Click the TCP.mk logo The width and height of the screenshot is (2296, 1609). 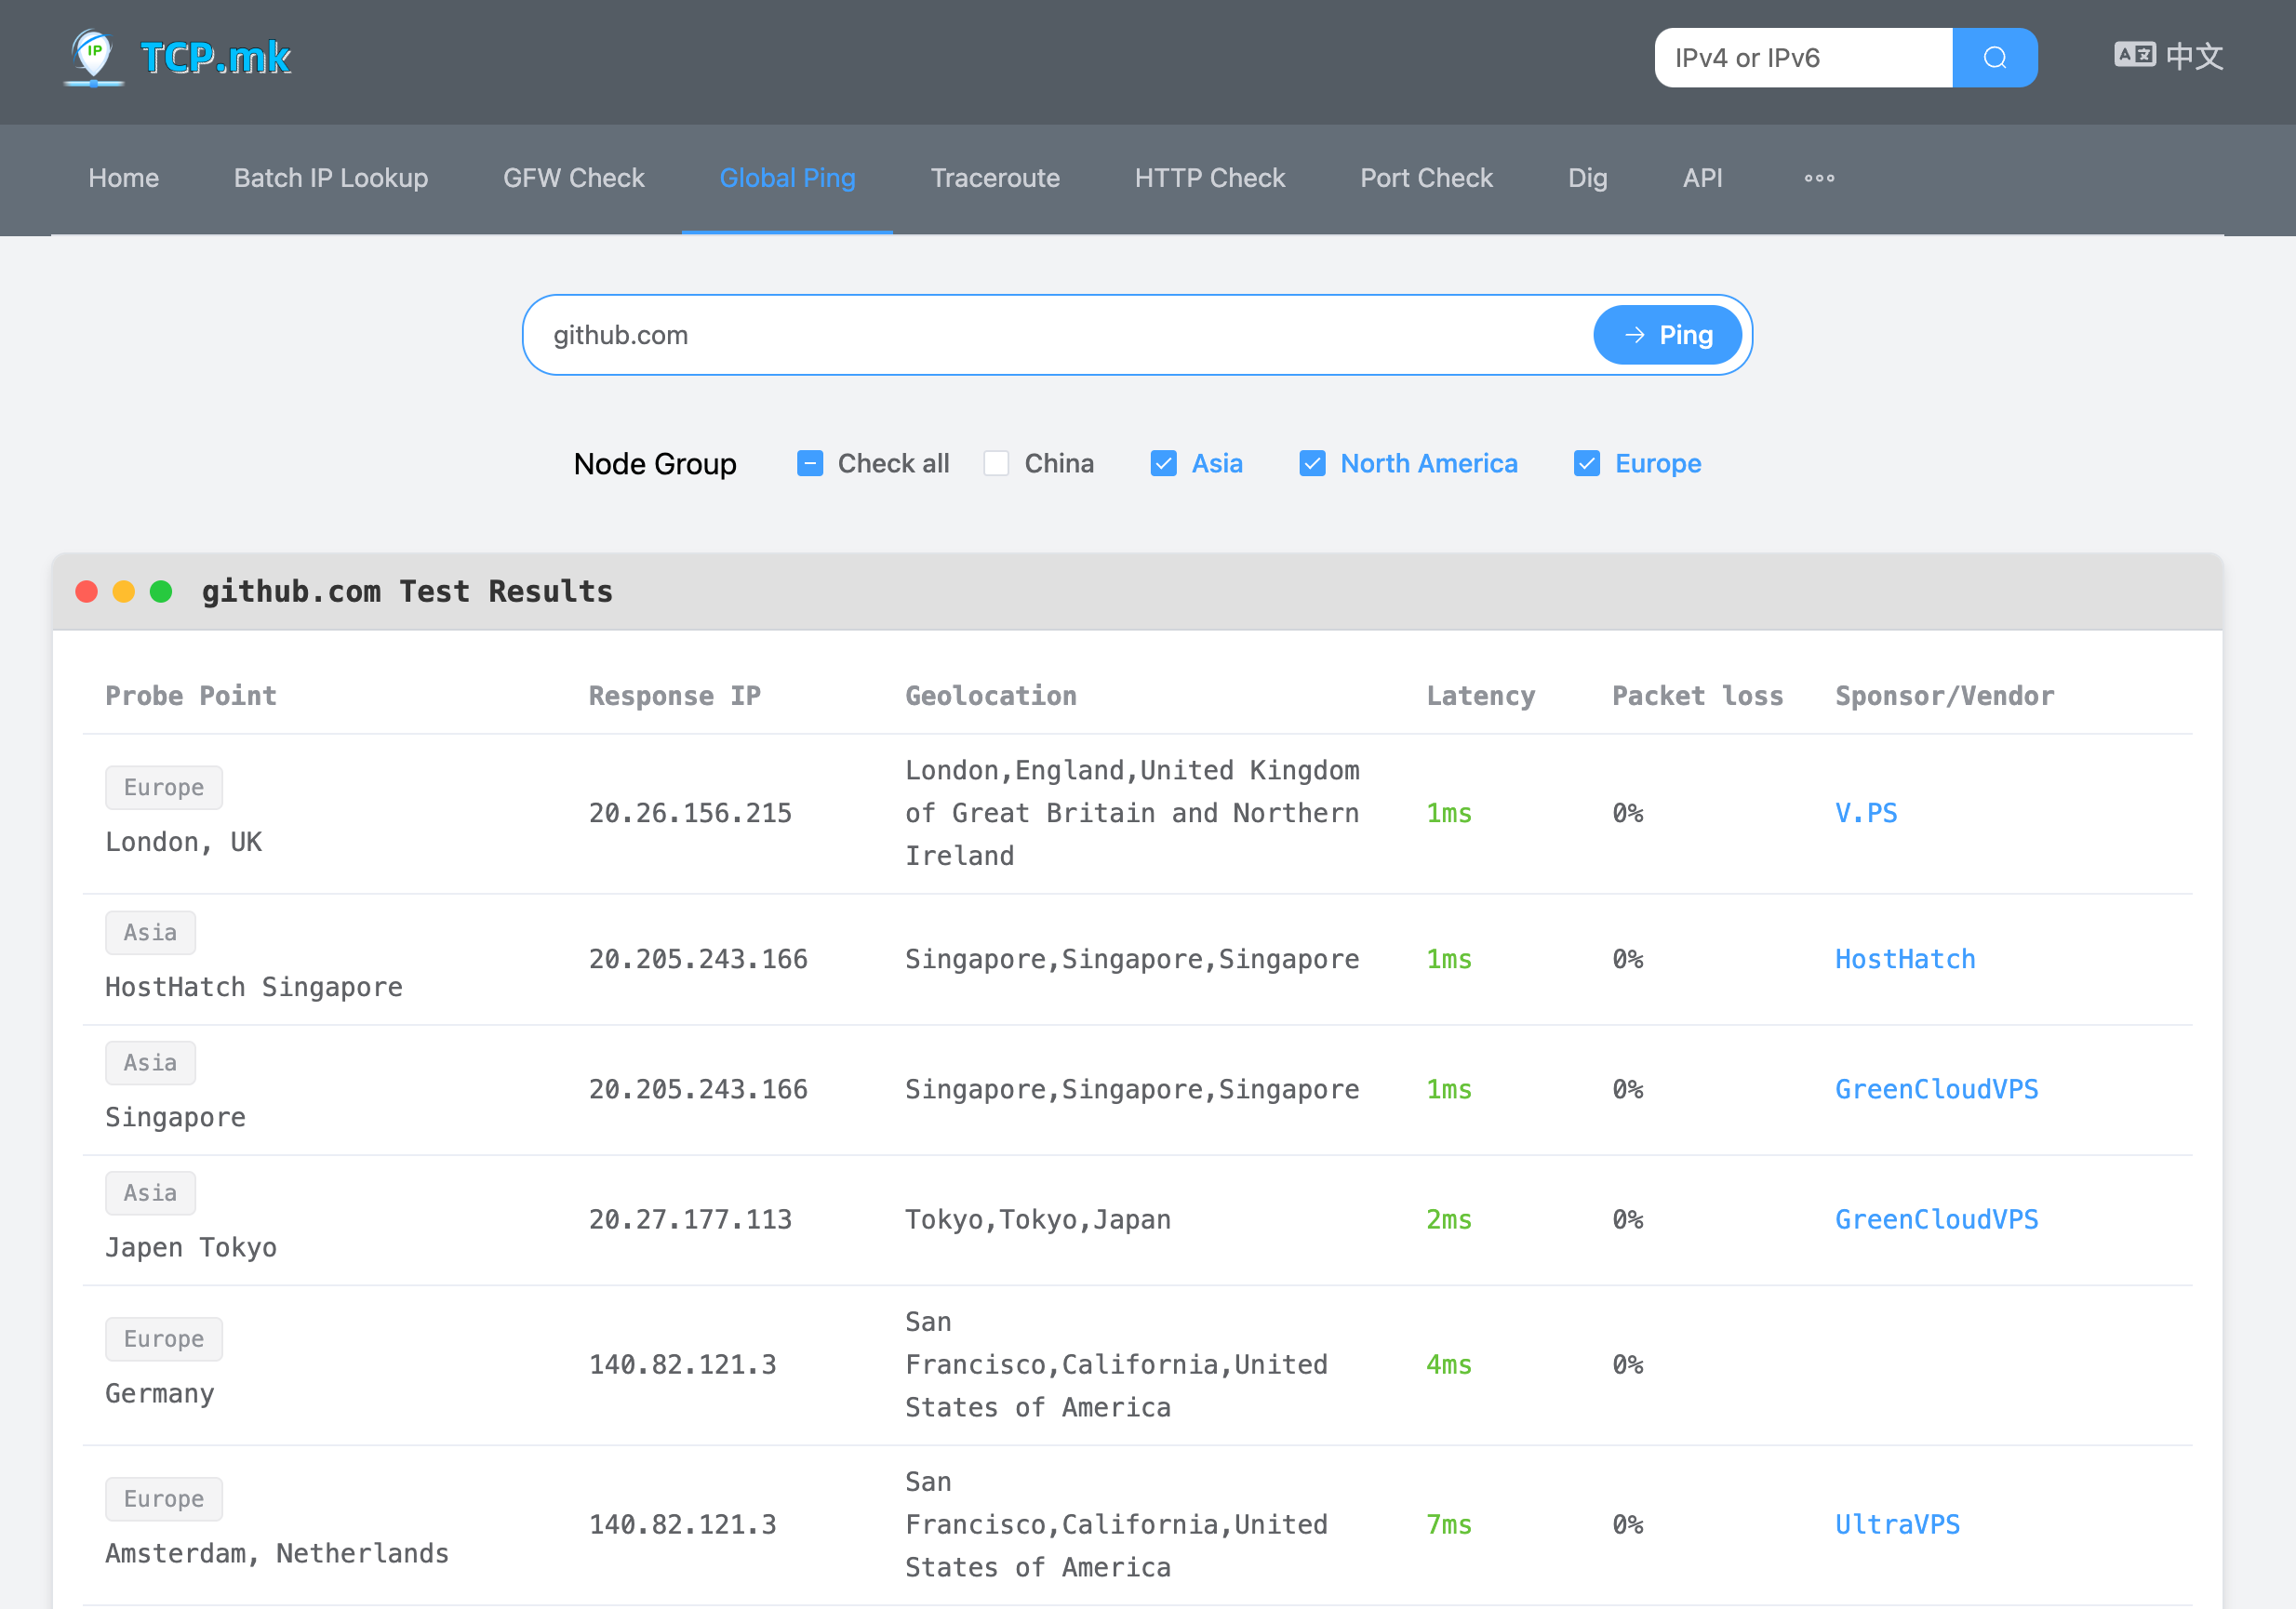click(x=178, y=58)
